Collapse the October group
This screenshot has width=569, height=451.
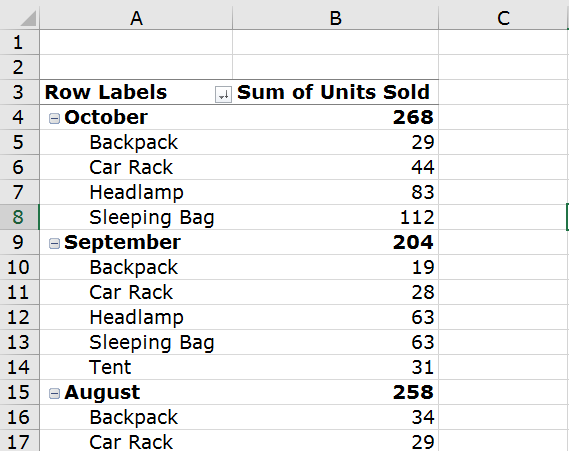pyautogui.click(x=54, y=118)
